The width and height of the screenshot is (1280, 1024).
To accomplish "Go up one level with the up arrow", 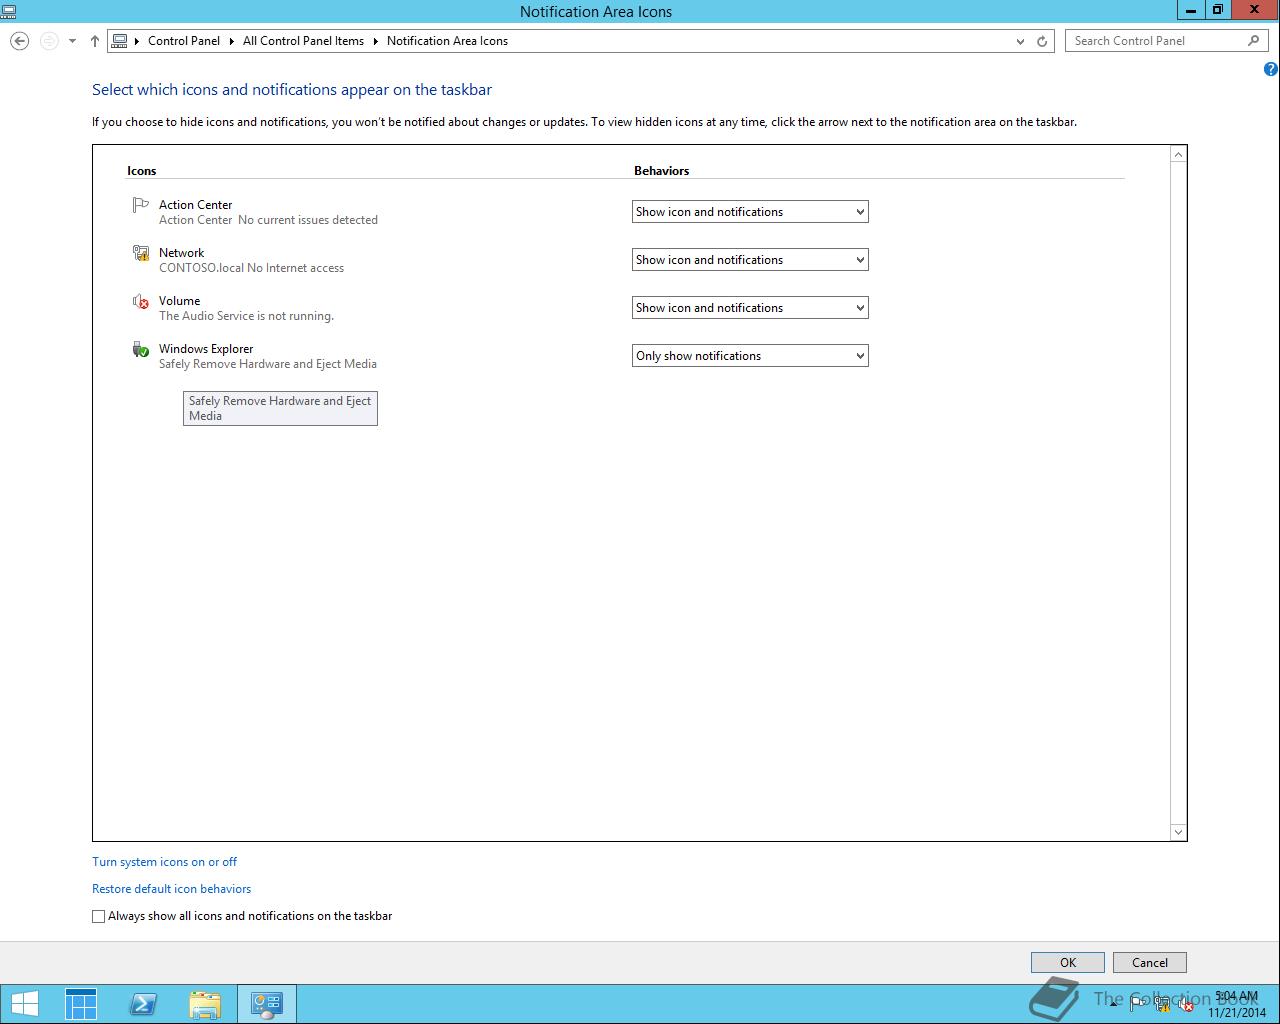I will (95, 41).
